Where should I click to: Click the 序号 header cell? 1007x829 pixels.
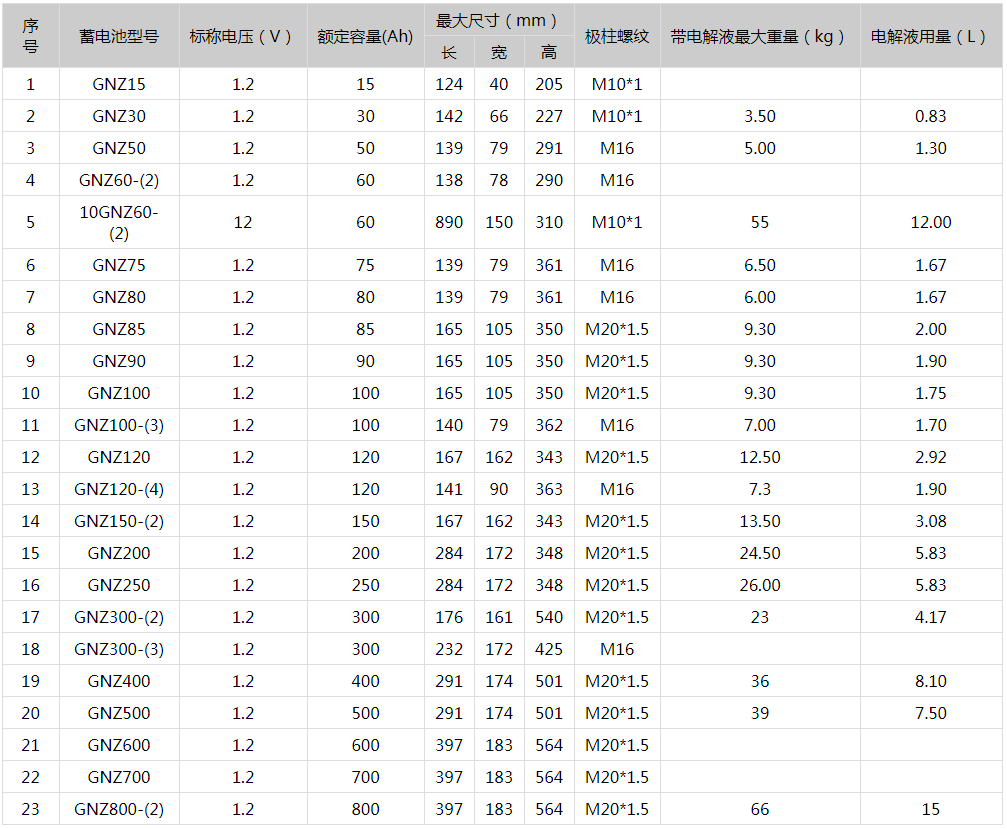coord(30,36)
